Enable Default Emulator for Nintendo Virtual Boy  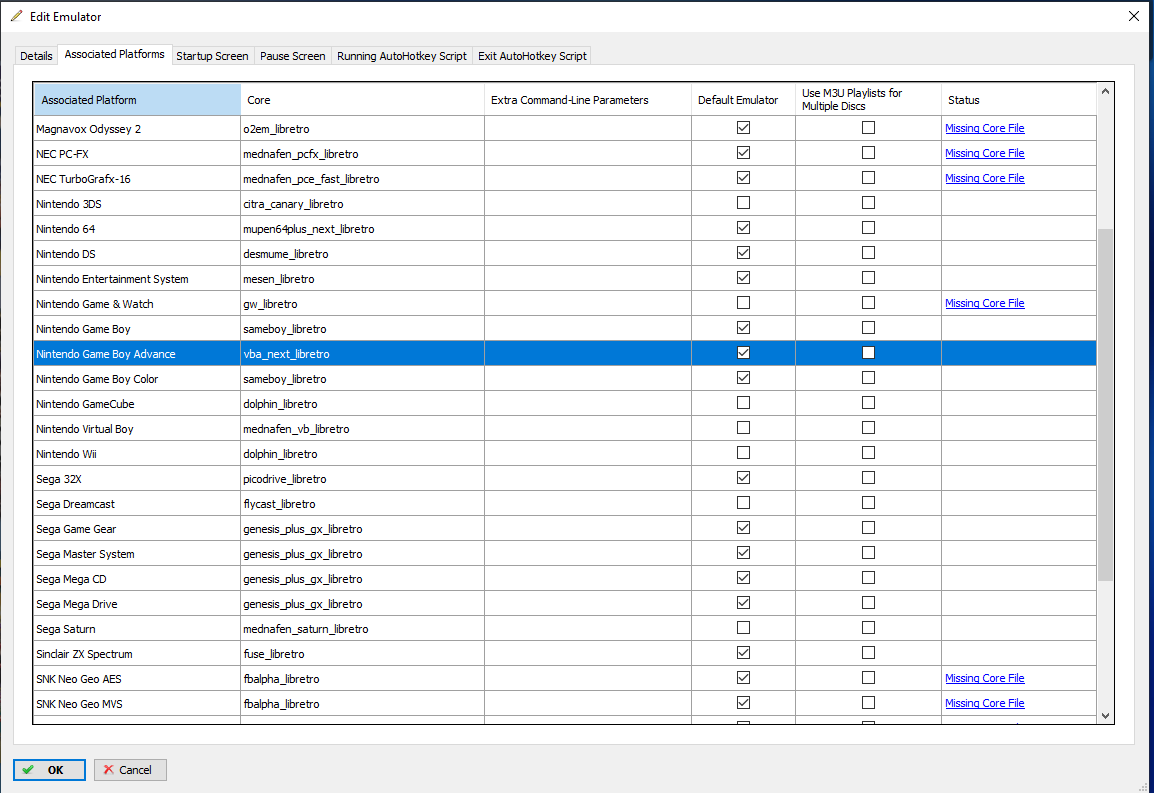click(x=743, y=428)
